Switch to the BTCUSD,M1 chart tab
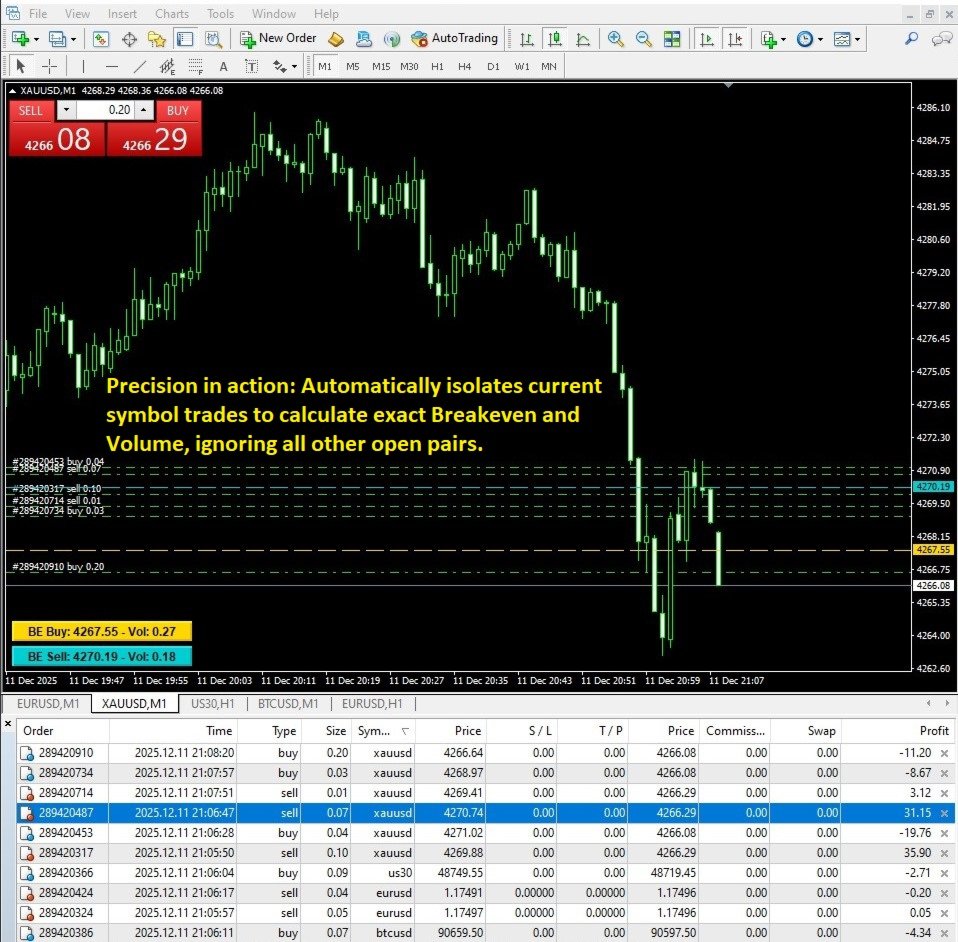 click(287, 703)
